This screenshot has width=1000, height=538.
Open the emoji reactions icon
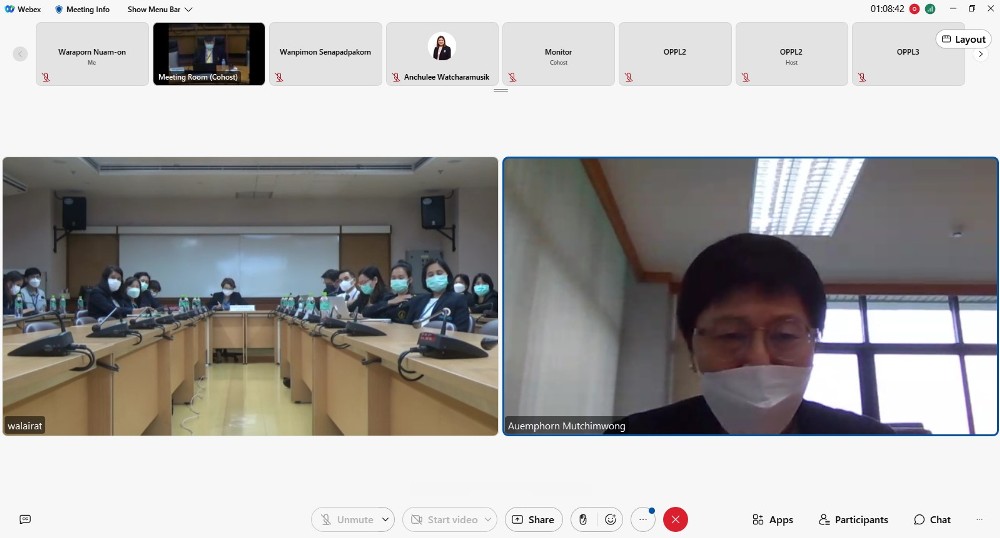point(611,520)
